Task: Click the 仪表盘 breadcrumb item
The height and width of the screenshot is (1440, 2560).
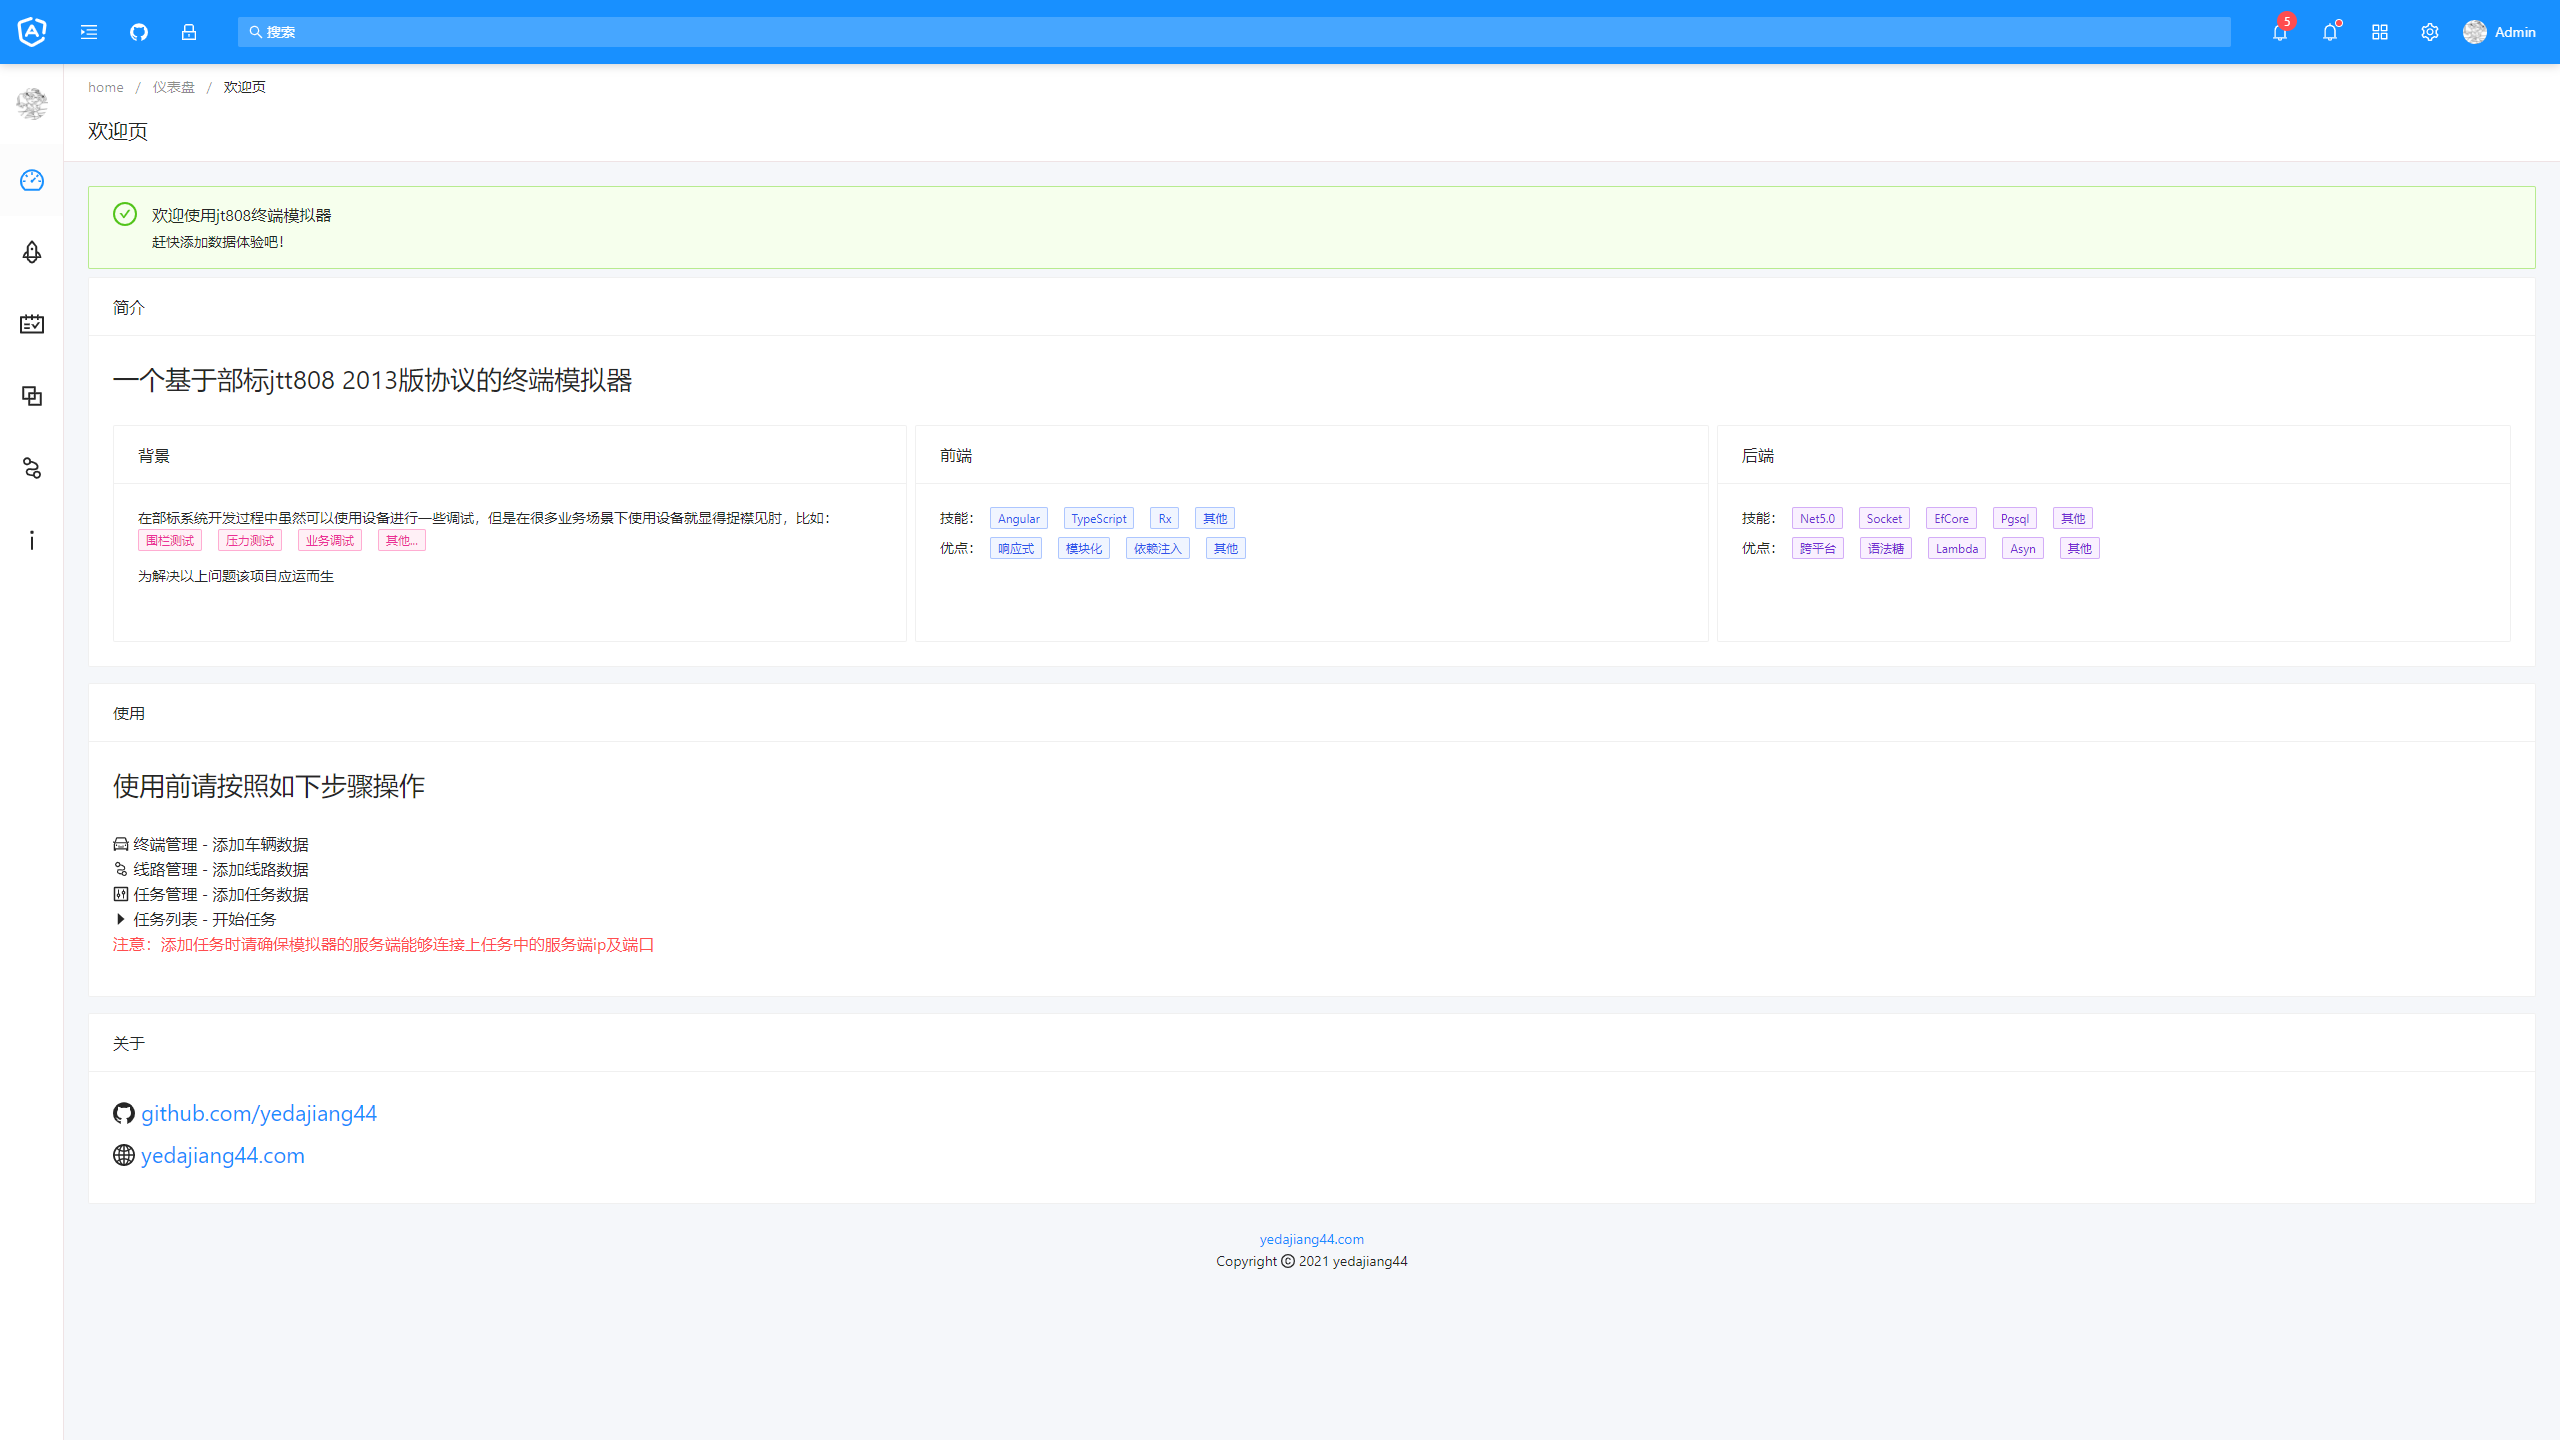Action: tap(173, 87)
